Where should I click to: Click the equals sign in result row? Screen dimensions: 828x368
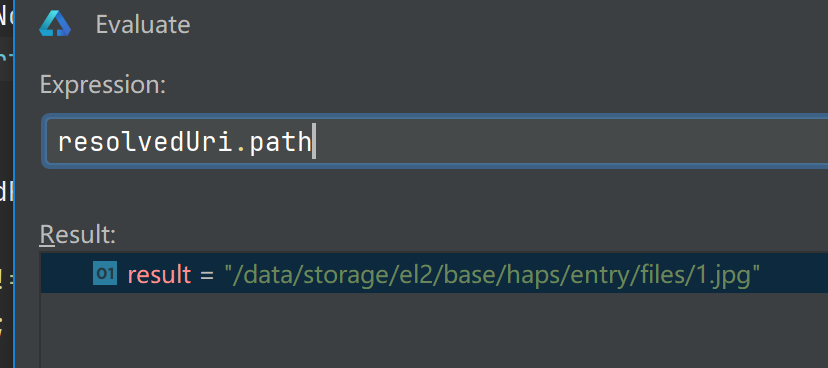click(x=207, y=275)
